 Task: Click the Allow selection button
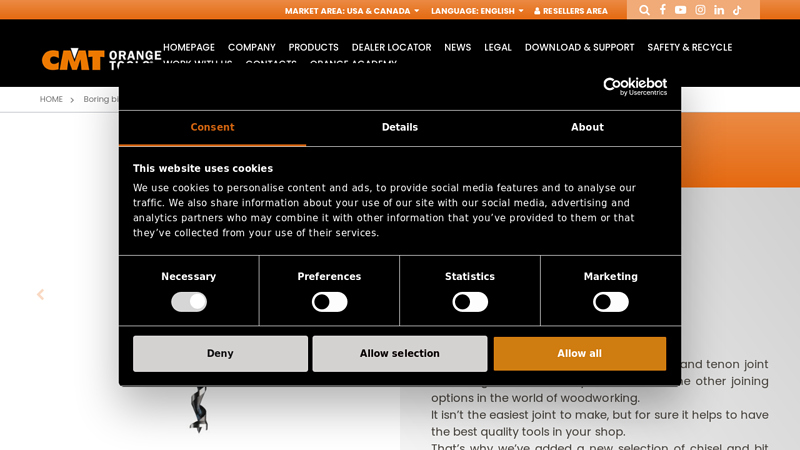click(x=400, y=354)
